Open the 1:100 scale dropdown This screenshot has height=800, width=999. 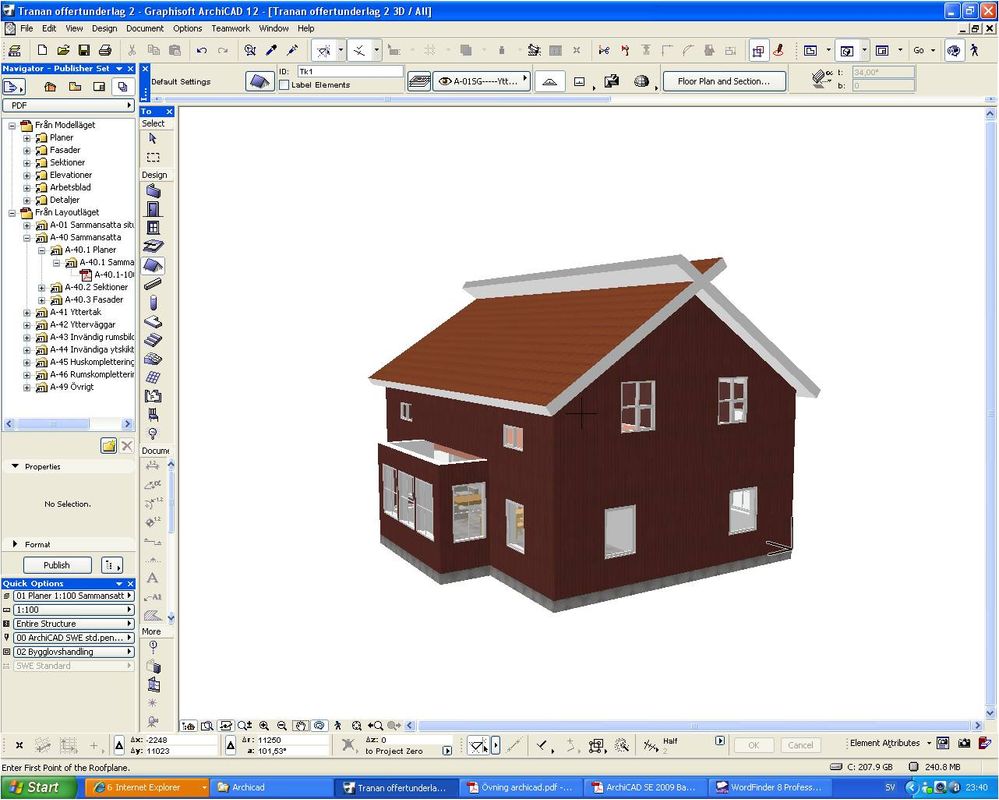(x=73, y=610)
